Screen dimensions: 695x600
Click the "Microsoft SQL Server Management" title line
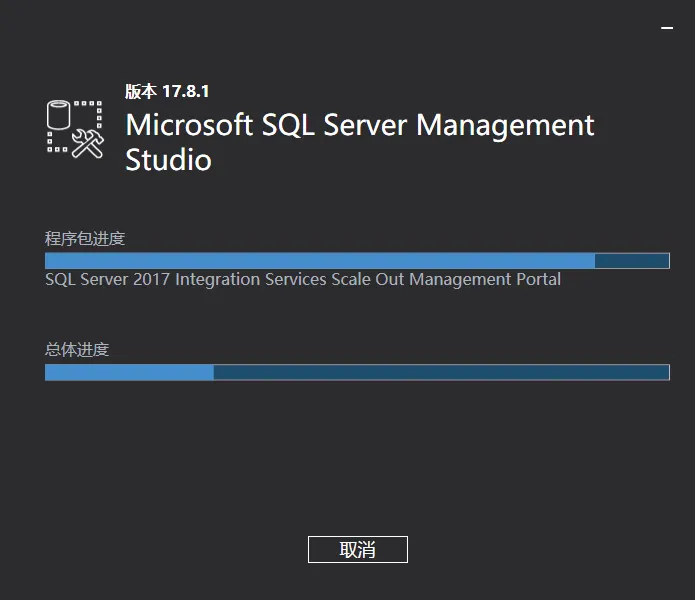[360, 125]
